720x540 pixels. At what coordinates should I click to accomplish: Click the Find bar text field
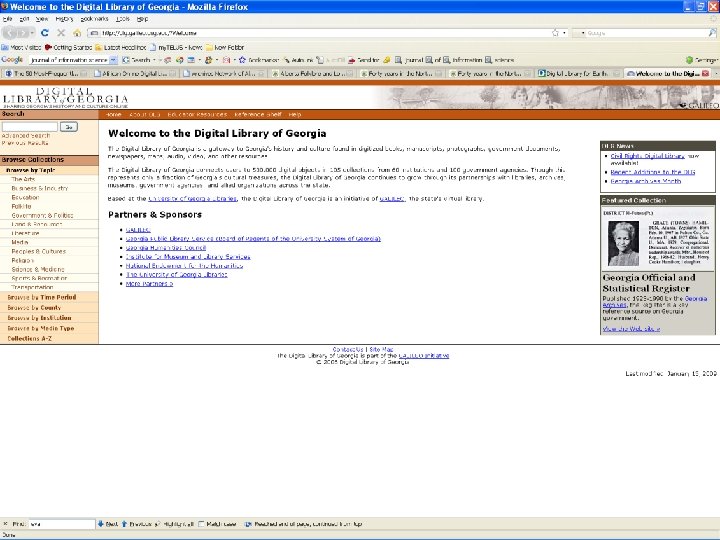point(62,523)
